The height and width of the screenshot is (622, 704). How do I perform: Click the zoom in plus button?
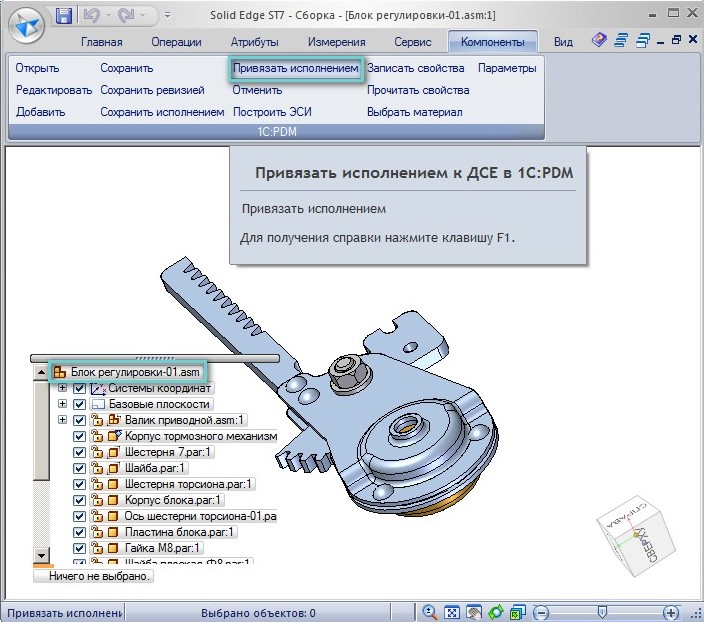click(671, 613)
